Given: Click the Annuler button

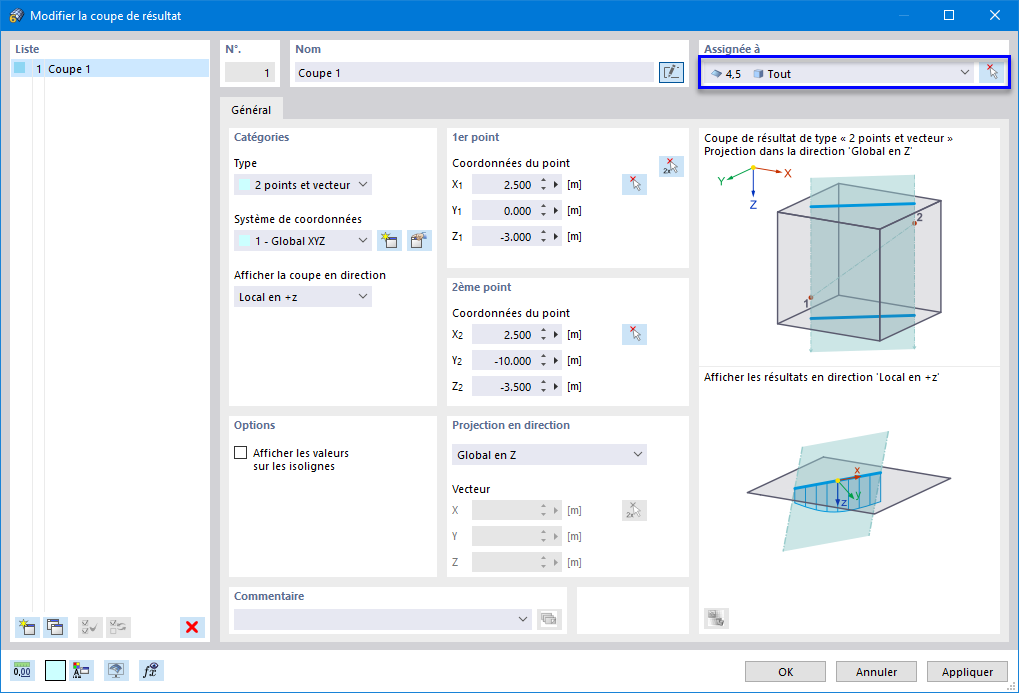Looking at the screenshot, I should pos(876,672).
